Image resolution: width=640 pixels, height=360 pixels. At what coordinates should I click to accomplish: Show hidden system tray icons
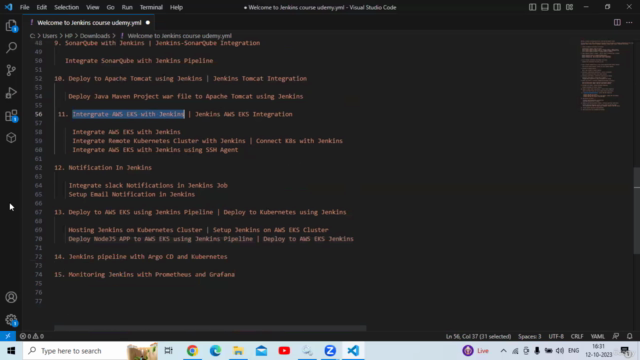503,351
